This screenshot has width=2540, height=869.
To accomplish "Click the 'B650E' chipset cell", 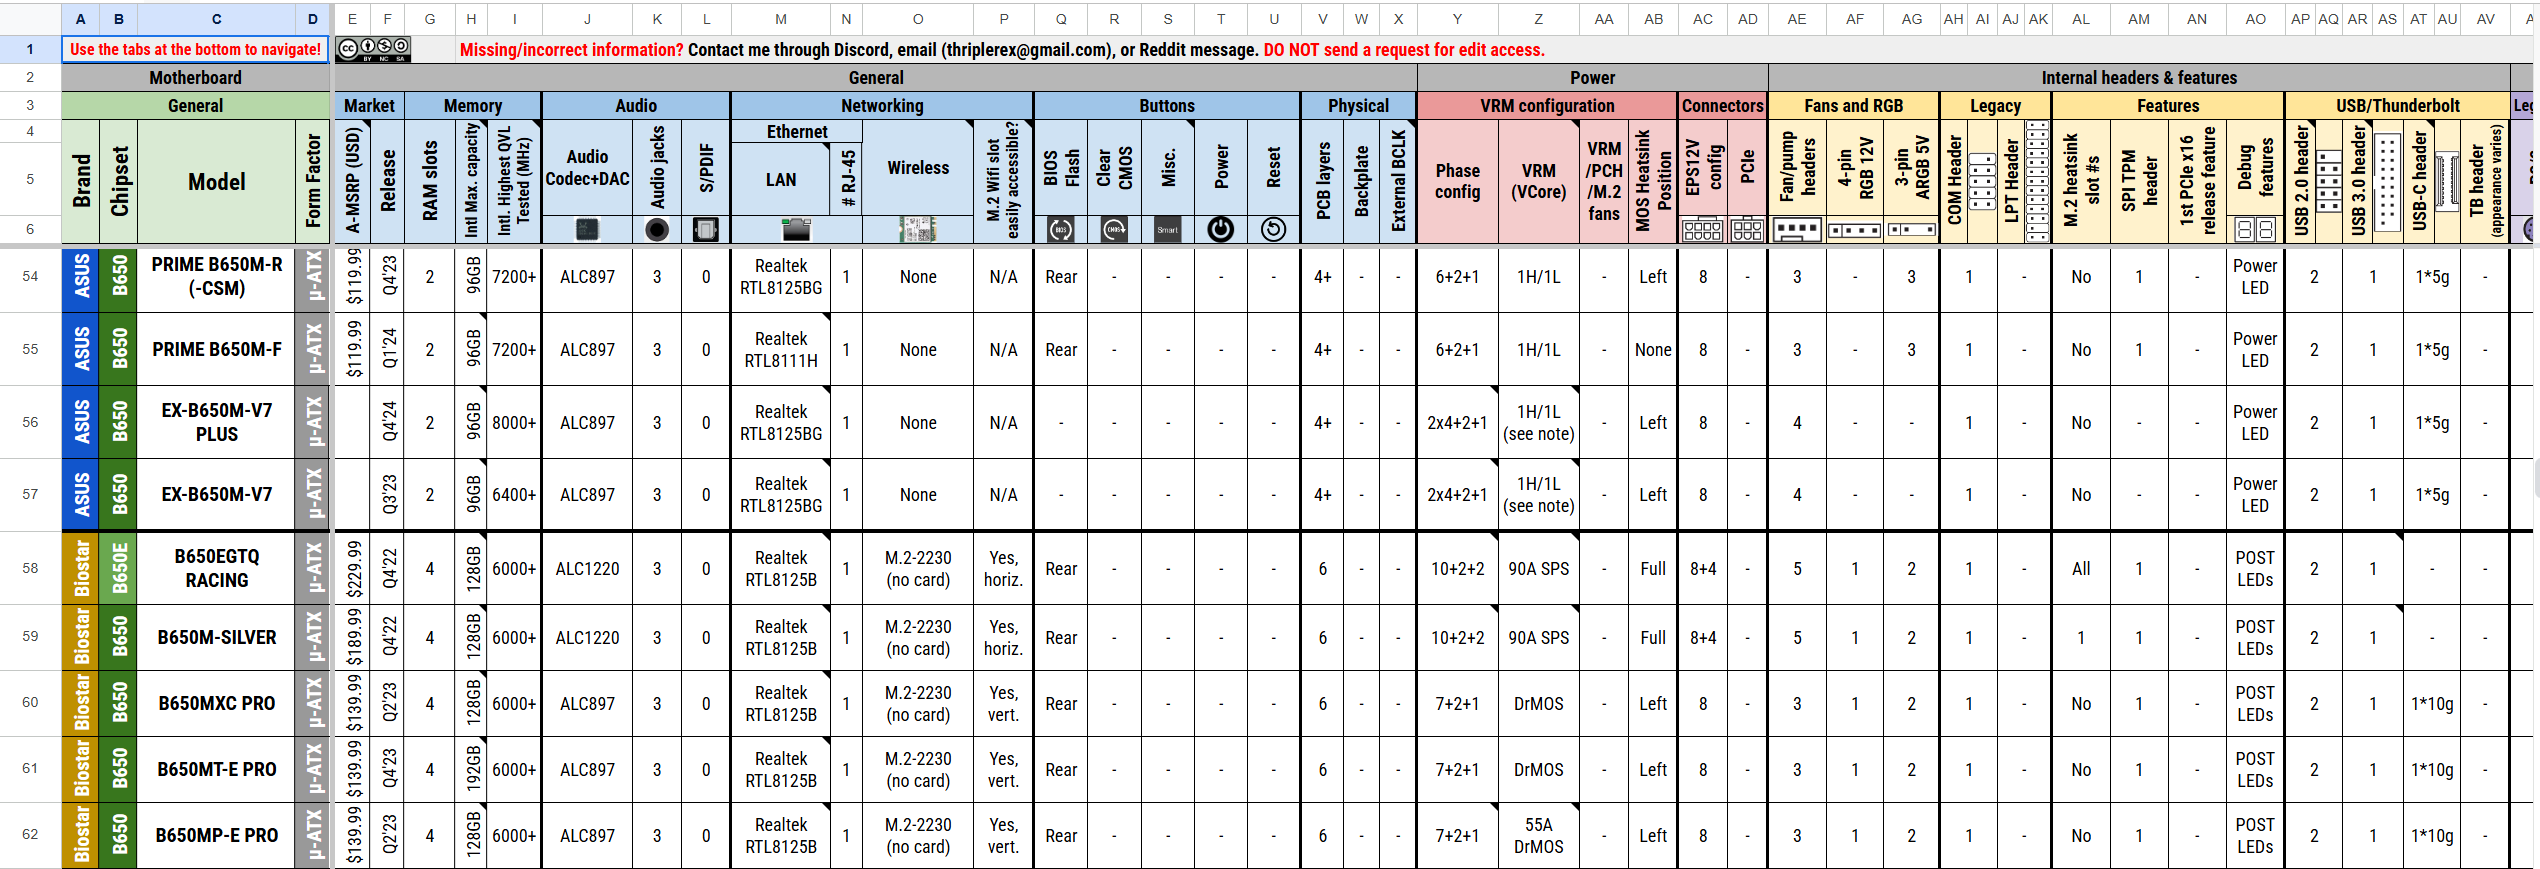I will click(x=119, y=568).
